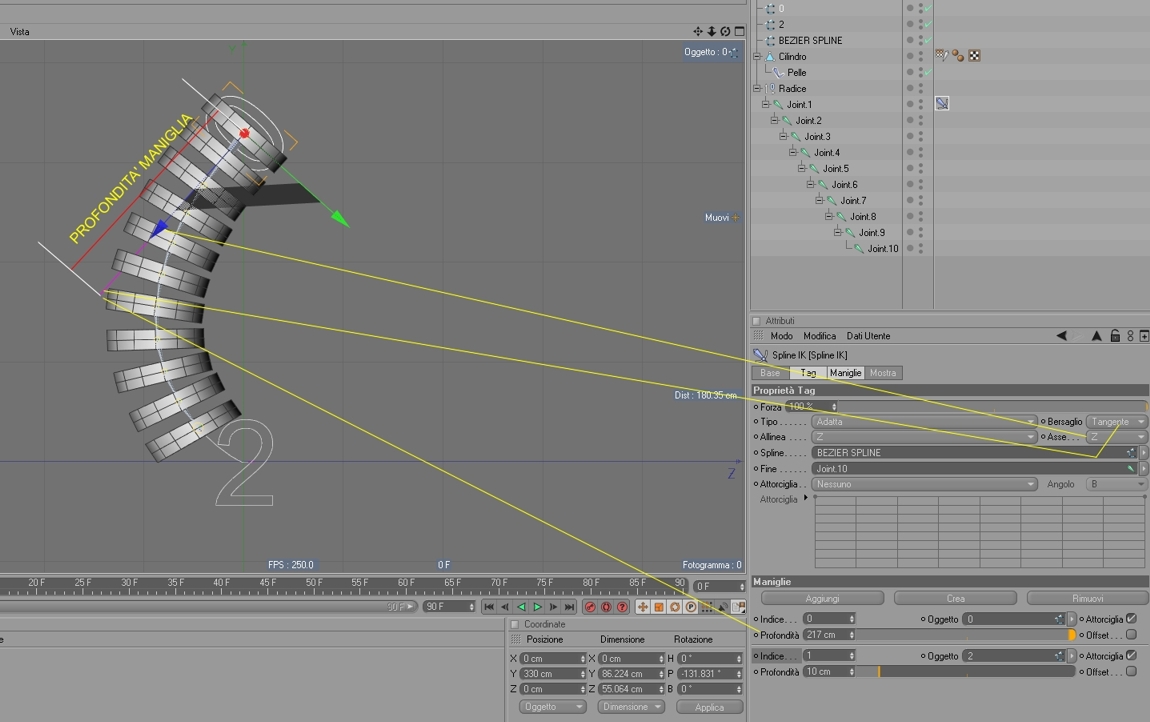Click the play forward button
Viewport: 1150px width, 722px height.
538,607
